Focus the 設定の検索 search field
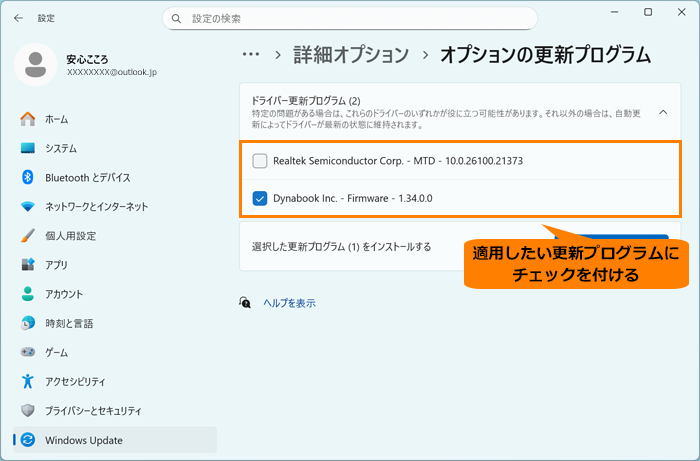The width and height of the screenshot is (700, 461). click(x=350, y=19)
